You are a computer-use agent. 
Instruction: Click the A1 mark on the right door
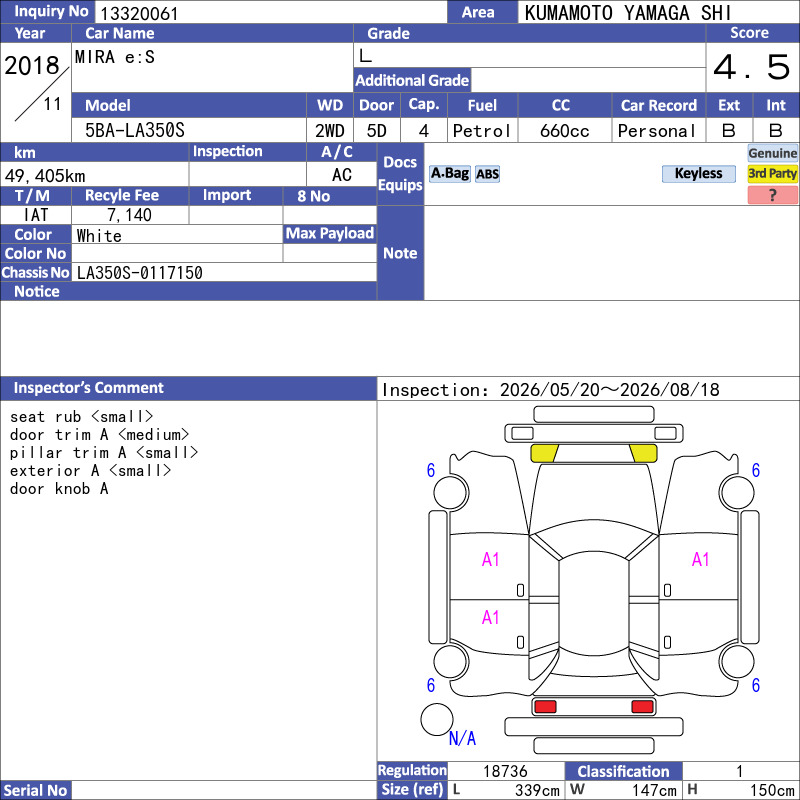(701, 560)
